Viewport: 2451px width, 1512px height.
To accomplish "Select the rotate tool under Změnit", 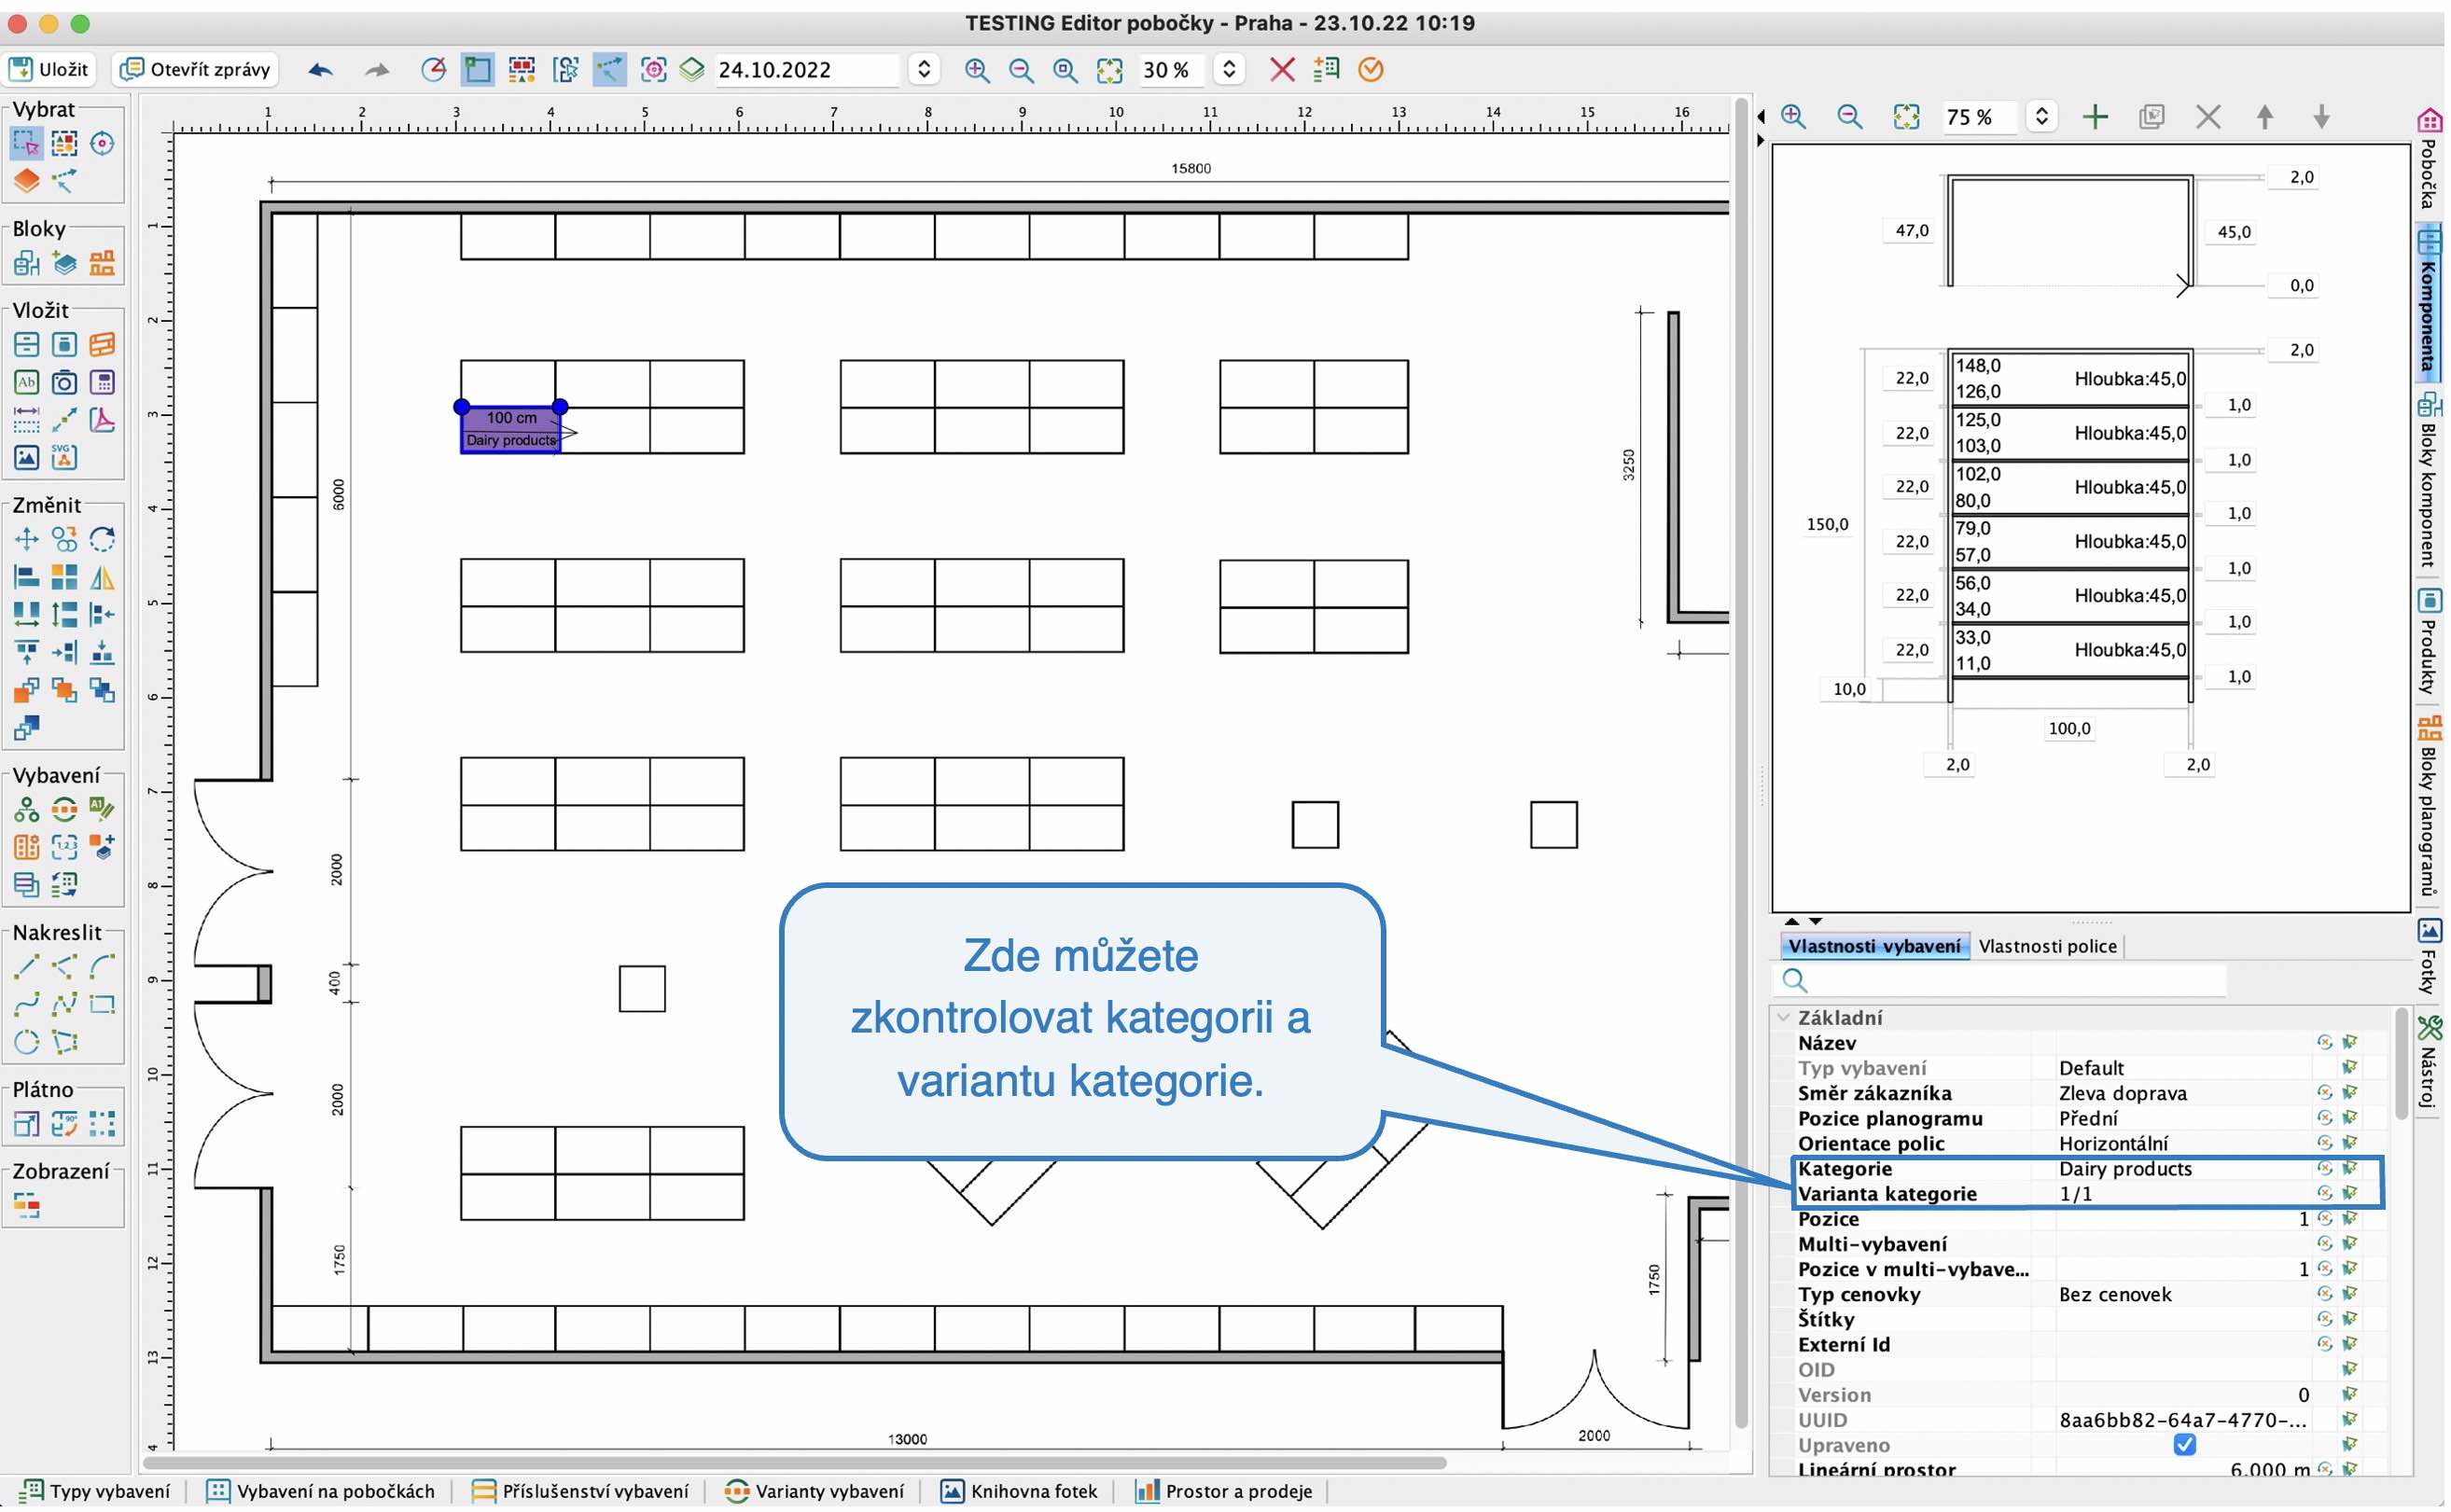I will (102, 540).
